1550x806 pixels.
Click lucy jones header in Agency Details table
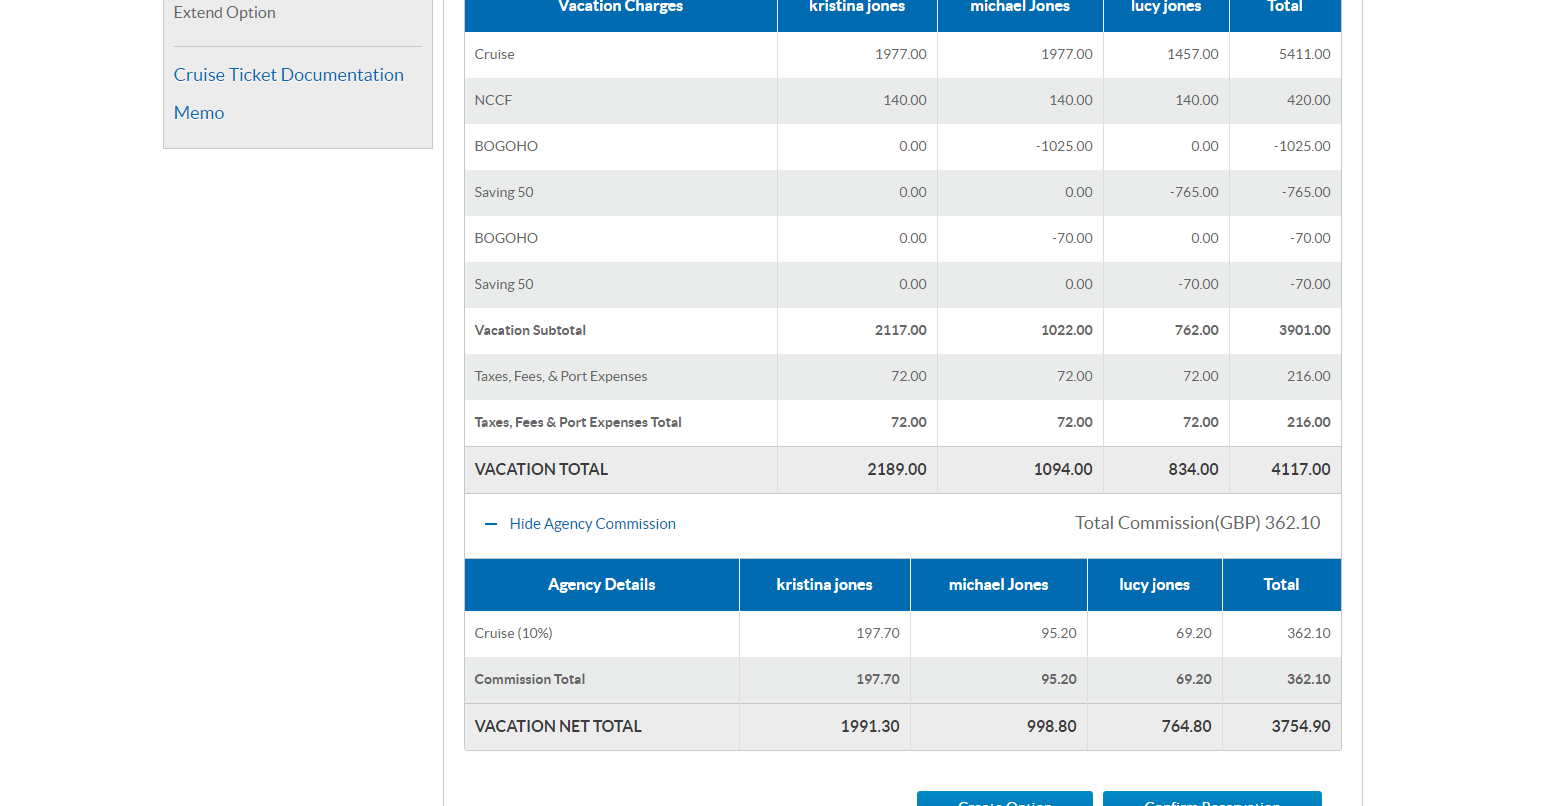(1155, 585)
